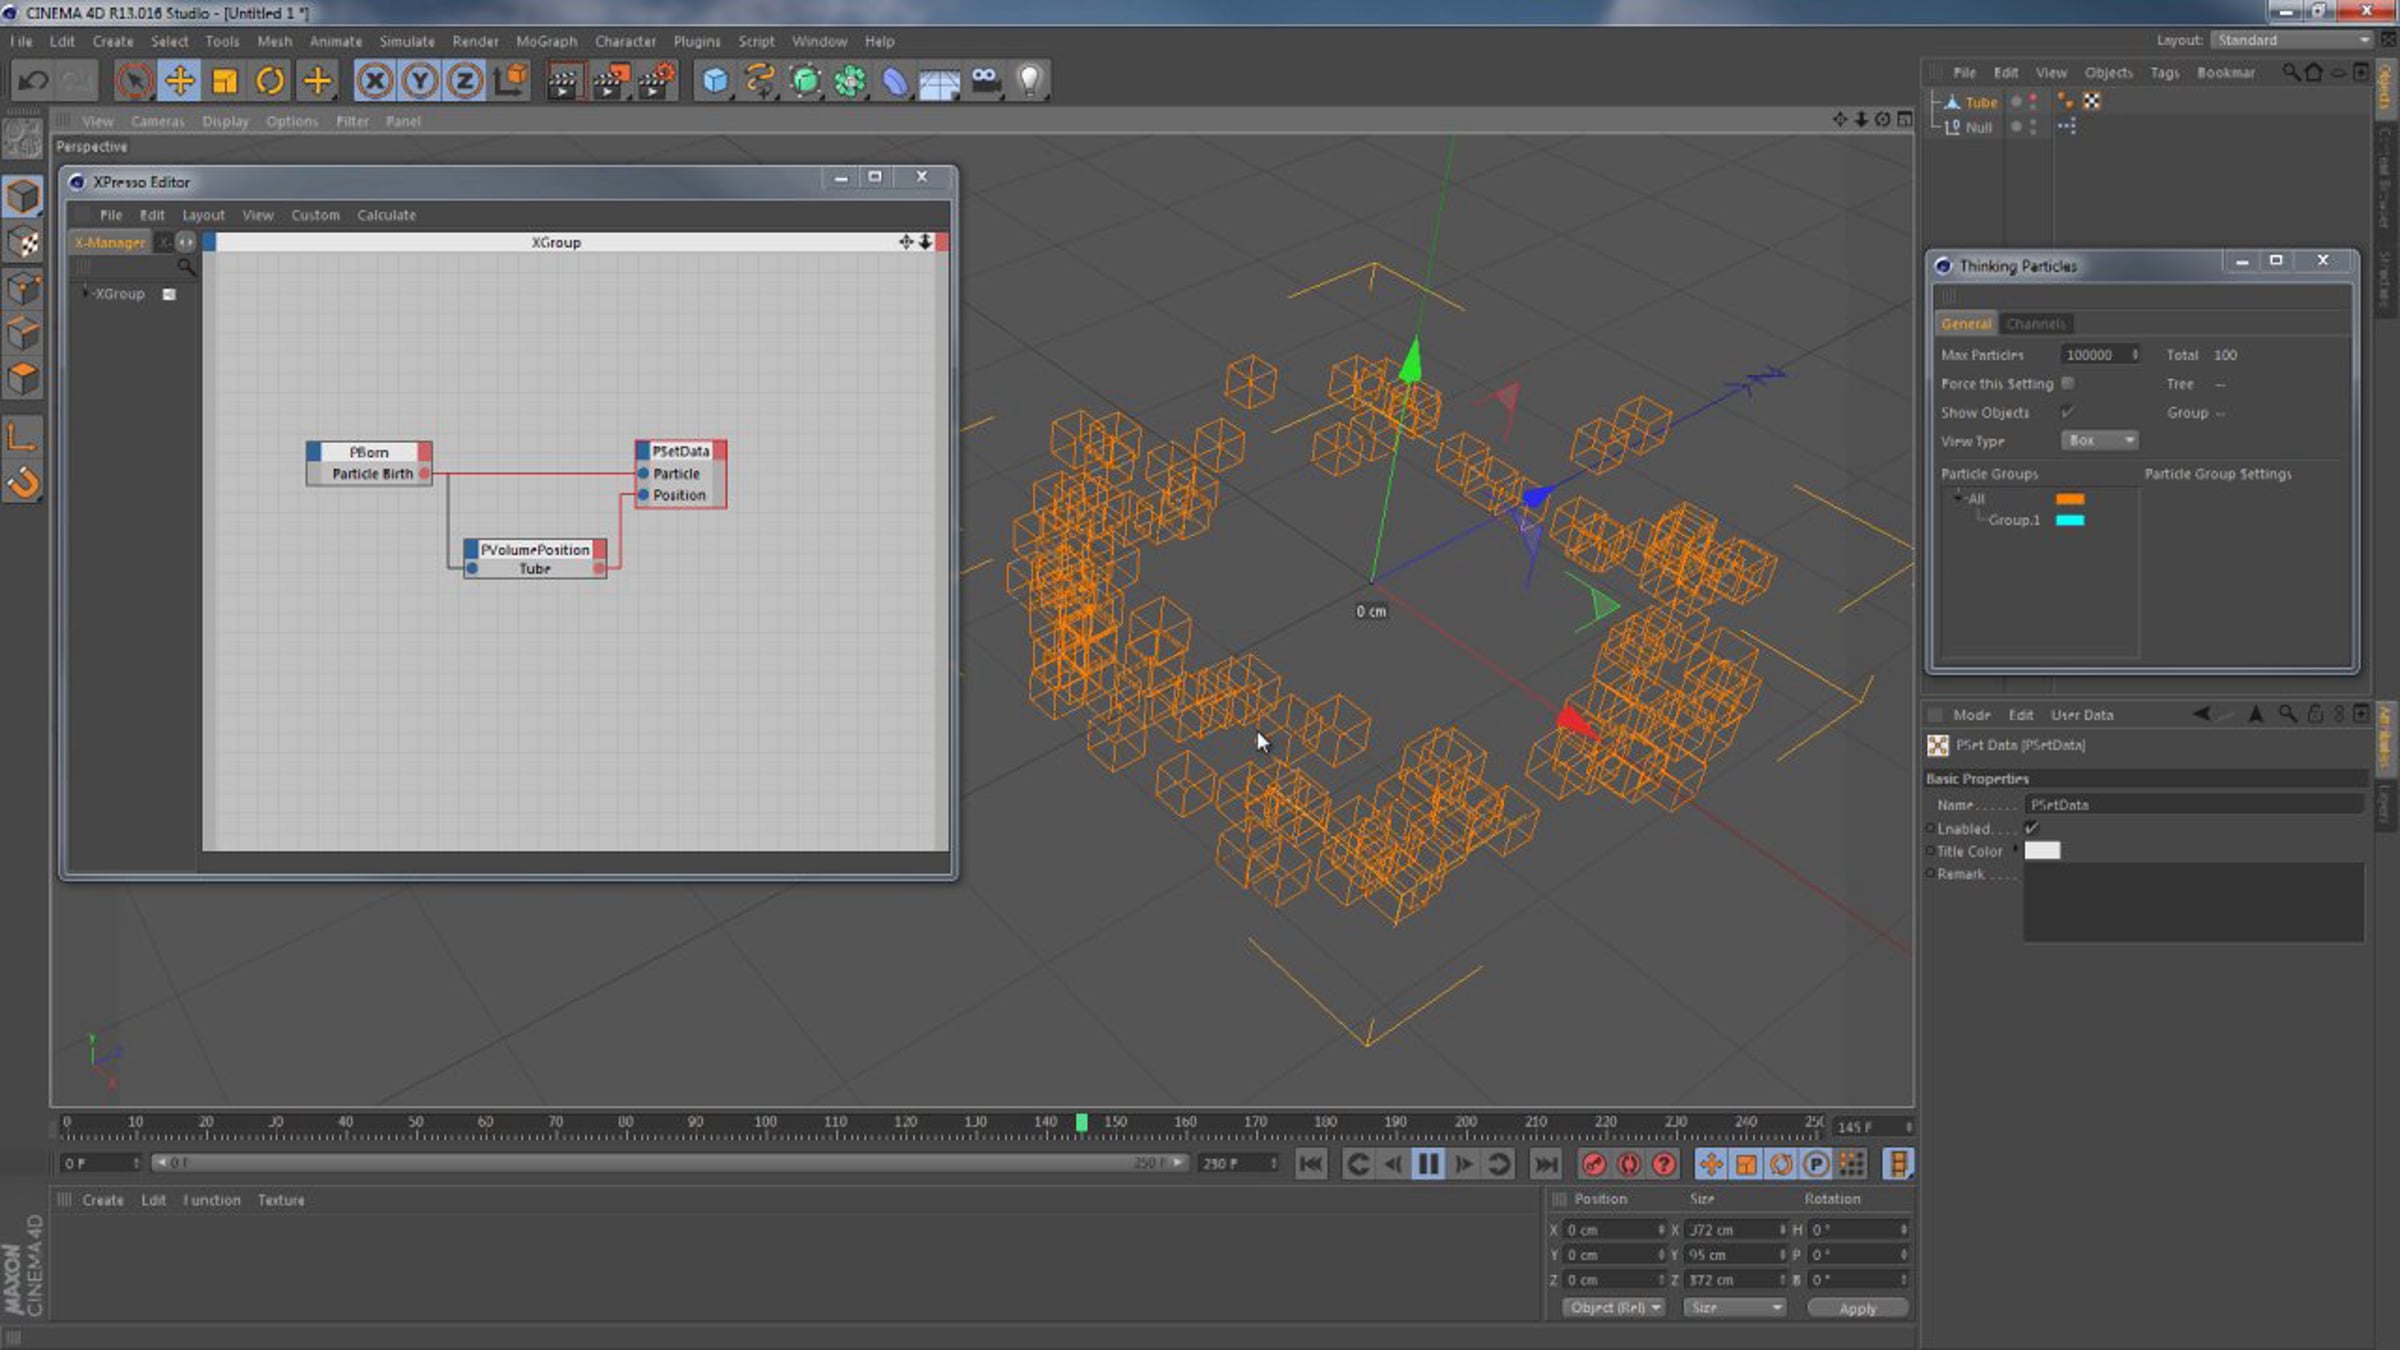Open the blue deformer objects icon
The image size is (2400, 1350).
[x=895, y=81]
